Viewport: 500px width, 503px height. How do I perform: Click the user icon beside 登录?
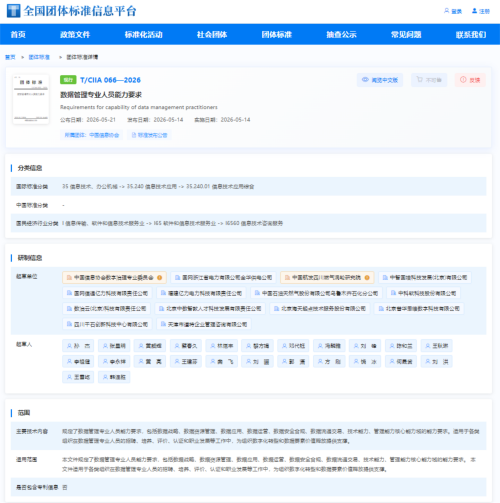click(446, 11)
